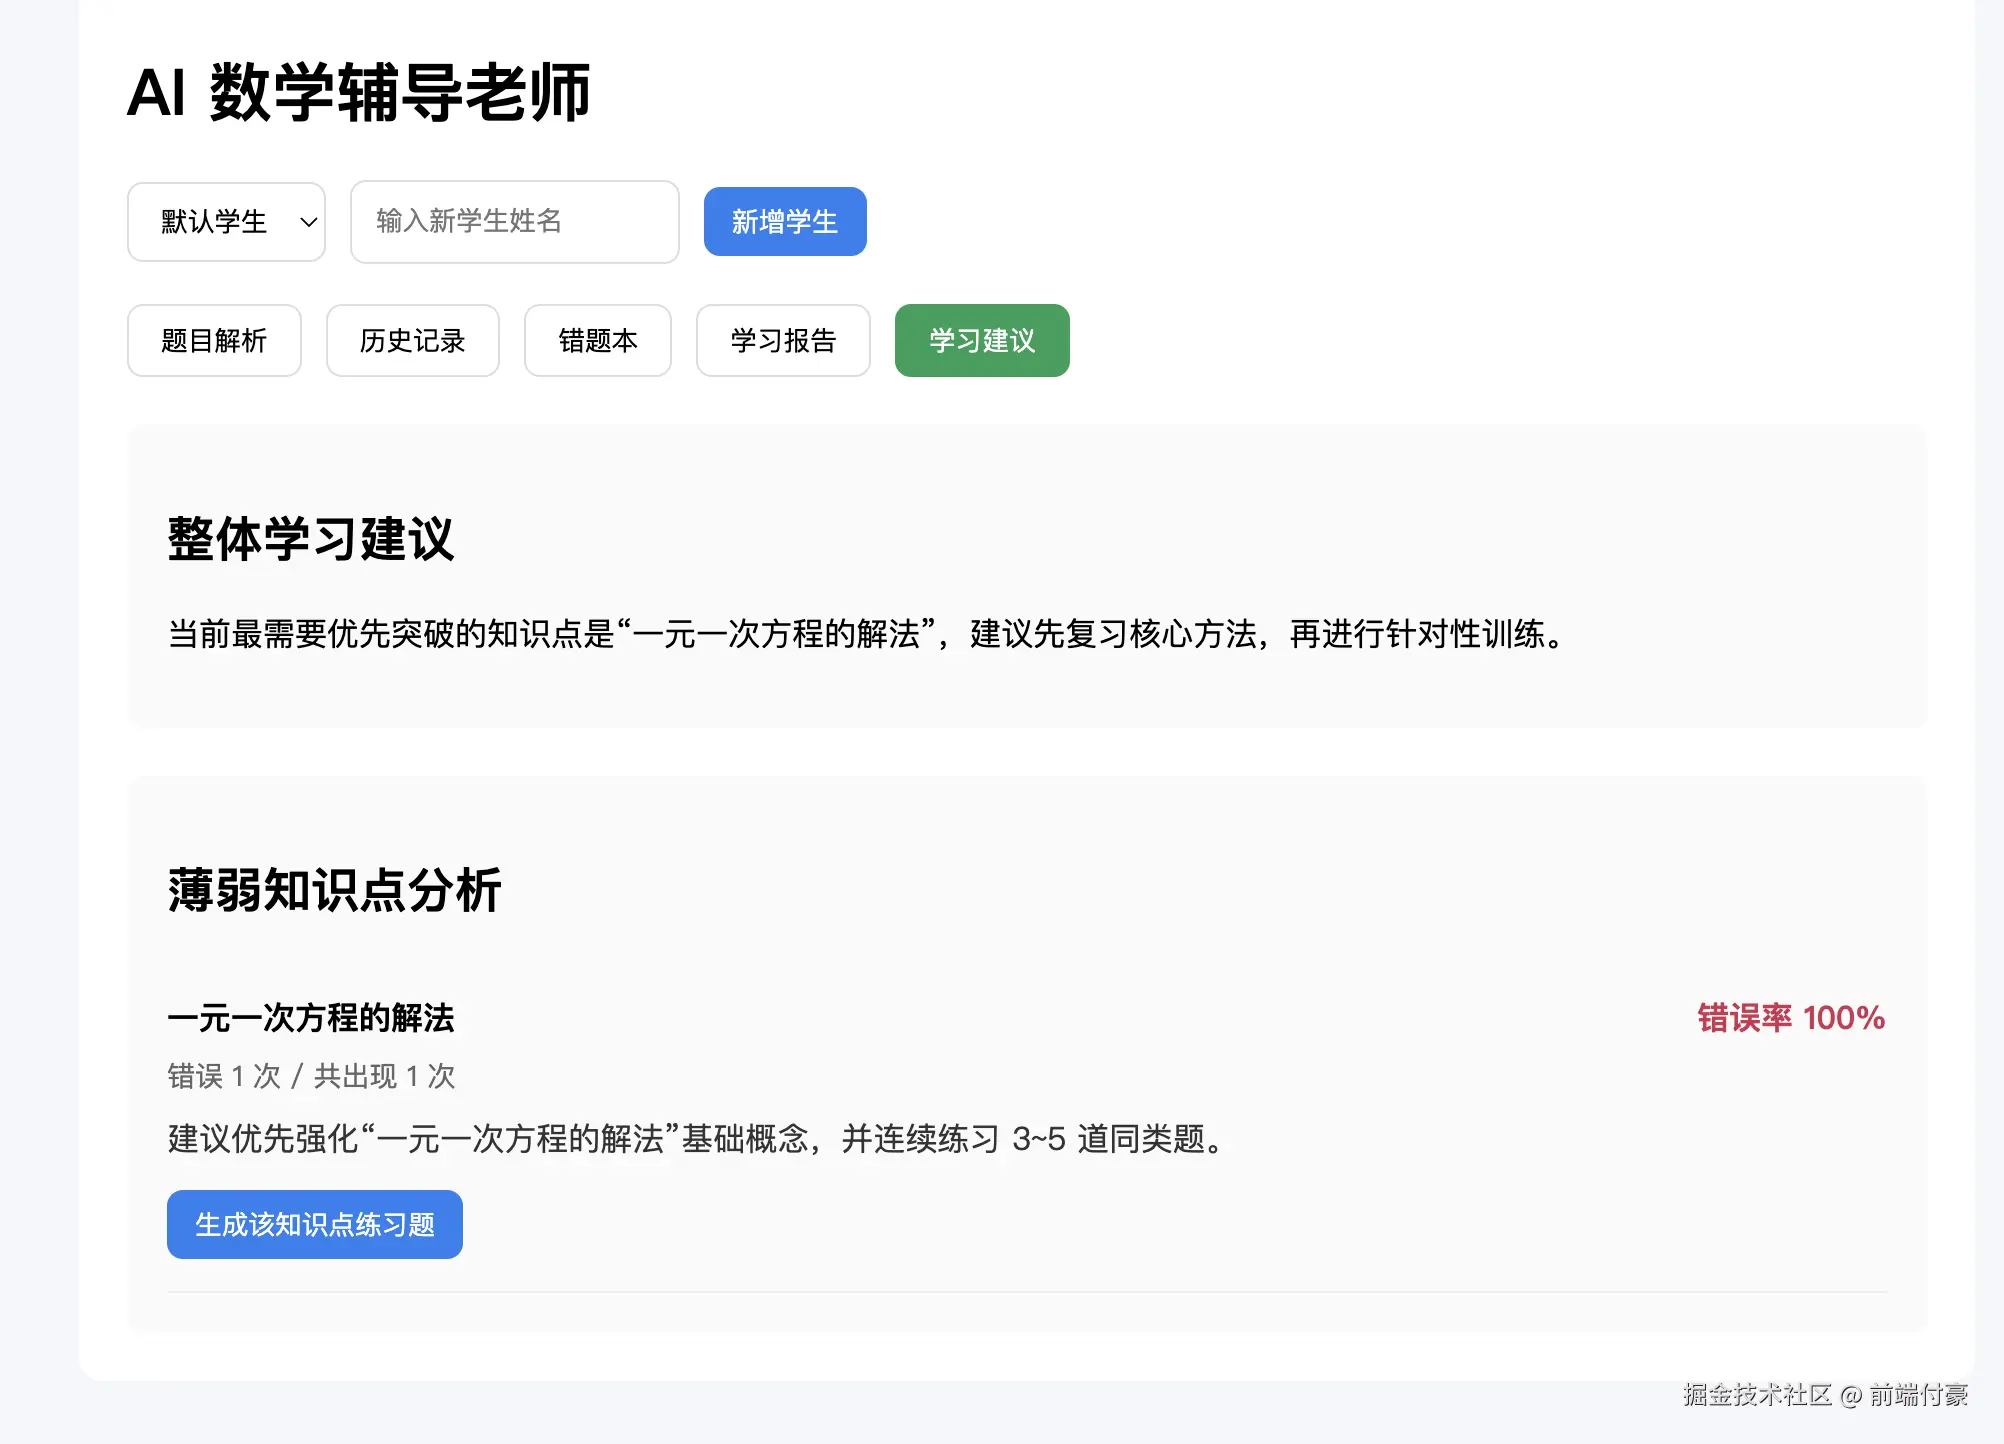This screenshot has height=1444, width=2004.
Task: Select the green 学习建议 tab
Action: point(981,341)
